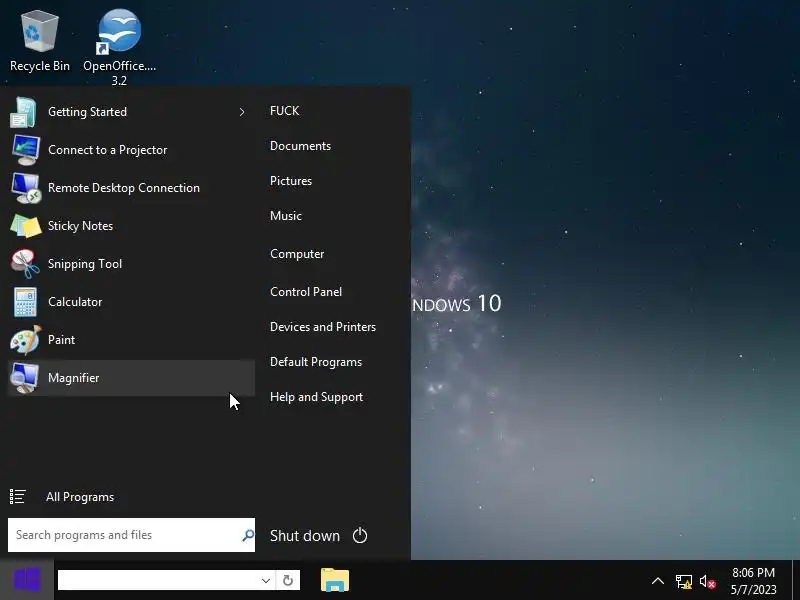Click the Getting Started icon
The width and height of the screenshot is (800, 600).
(23, 112)
